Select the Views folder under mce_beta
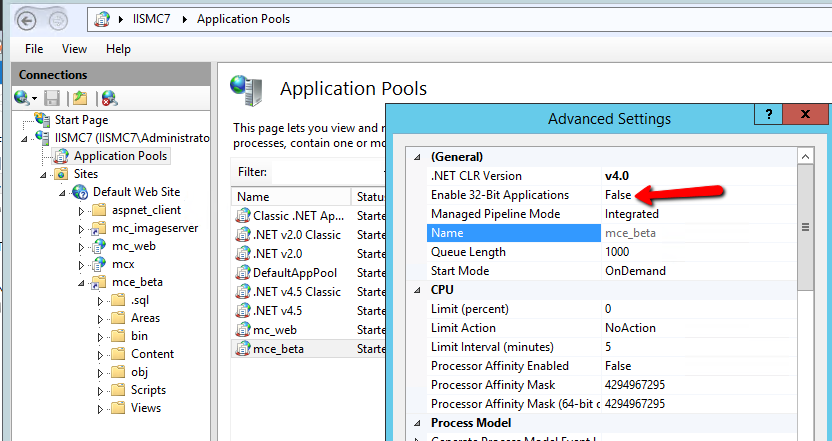This screenshot has height=441, width=832. click(146, 408)
